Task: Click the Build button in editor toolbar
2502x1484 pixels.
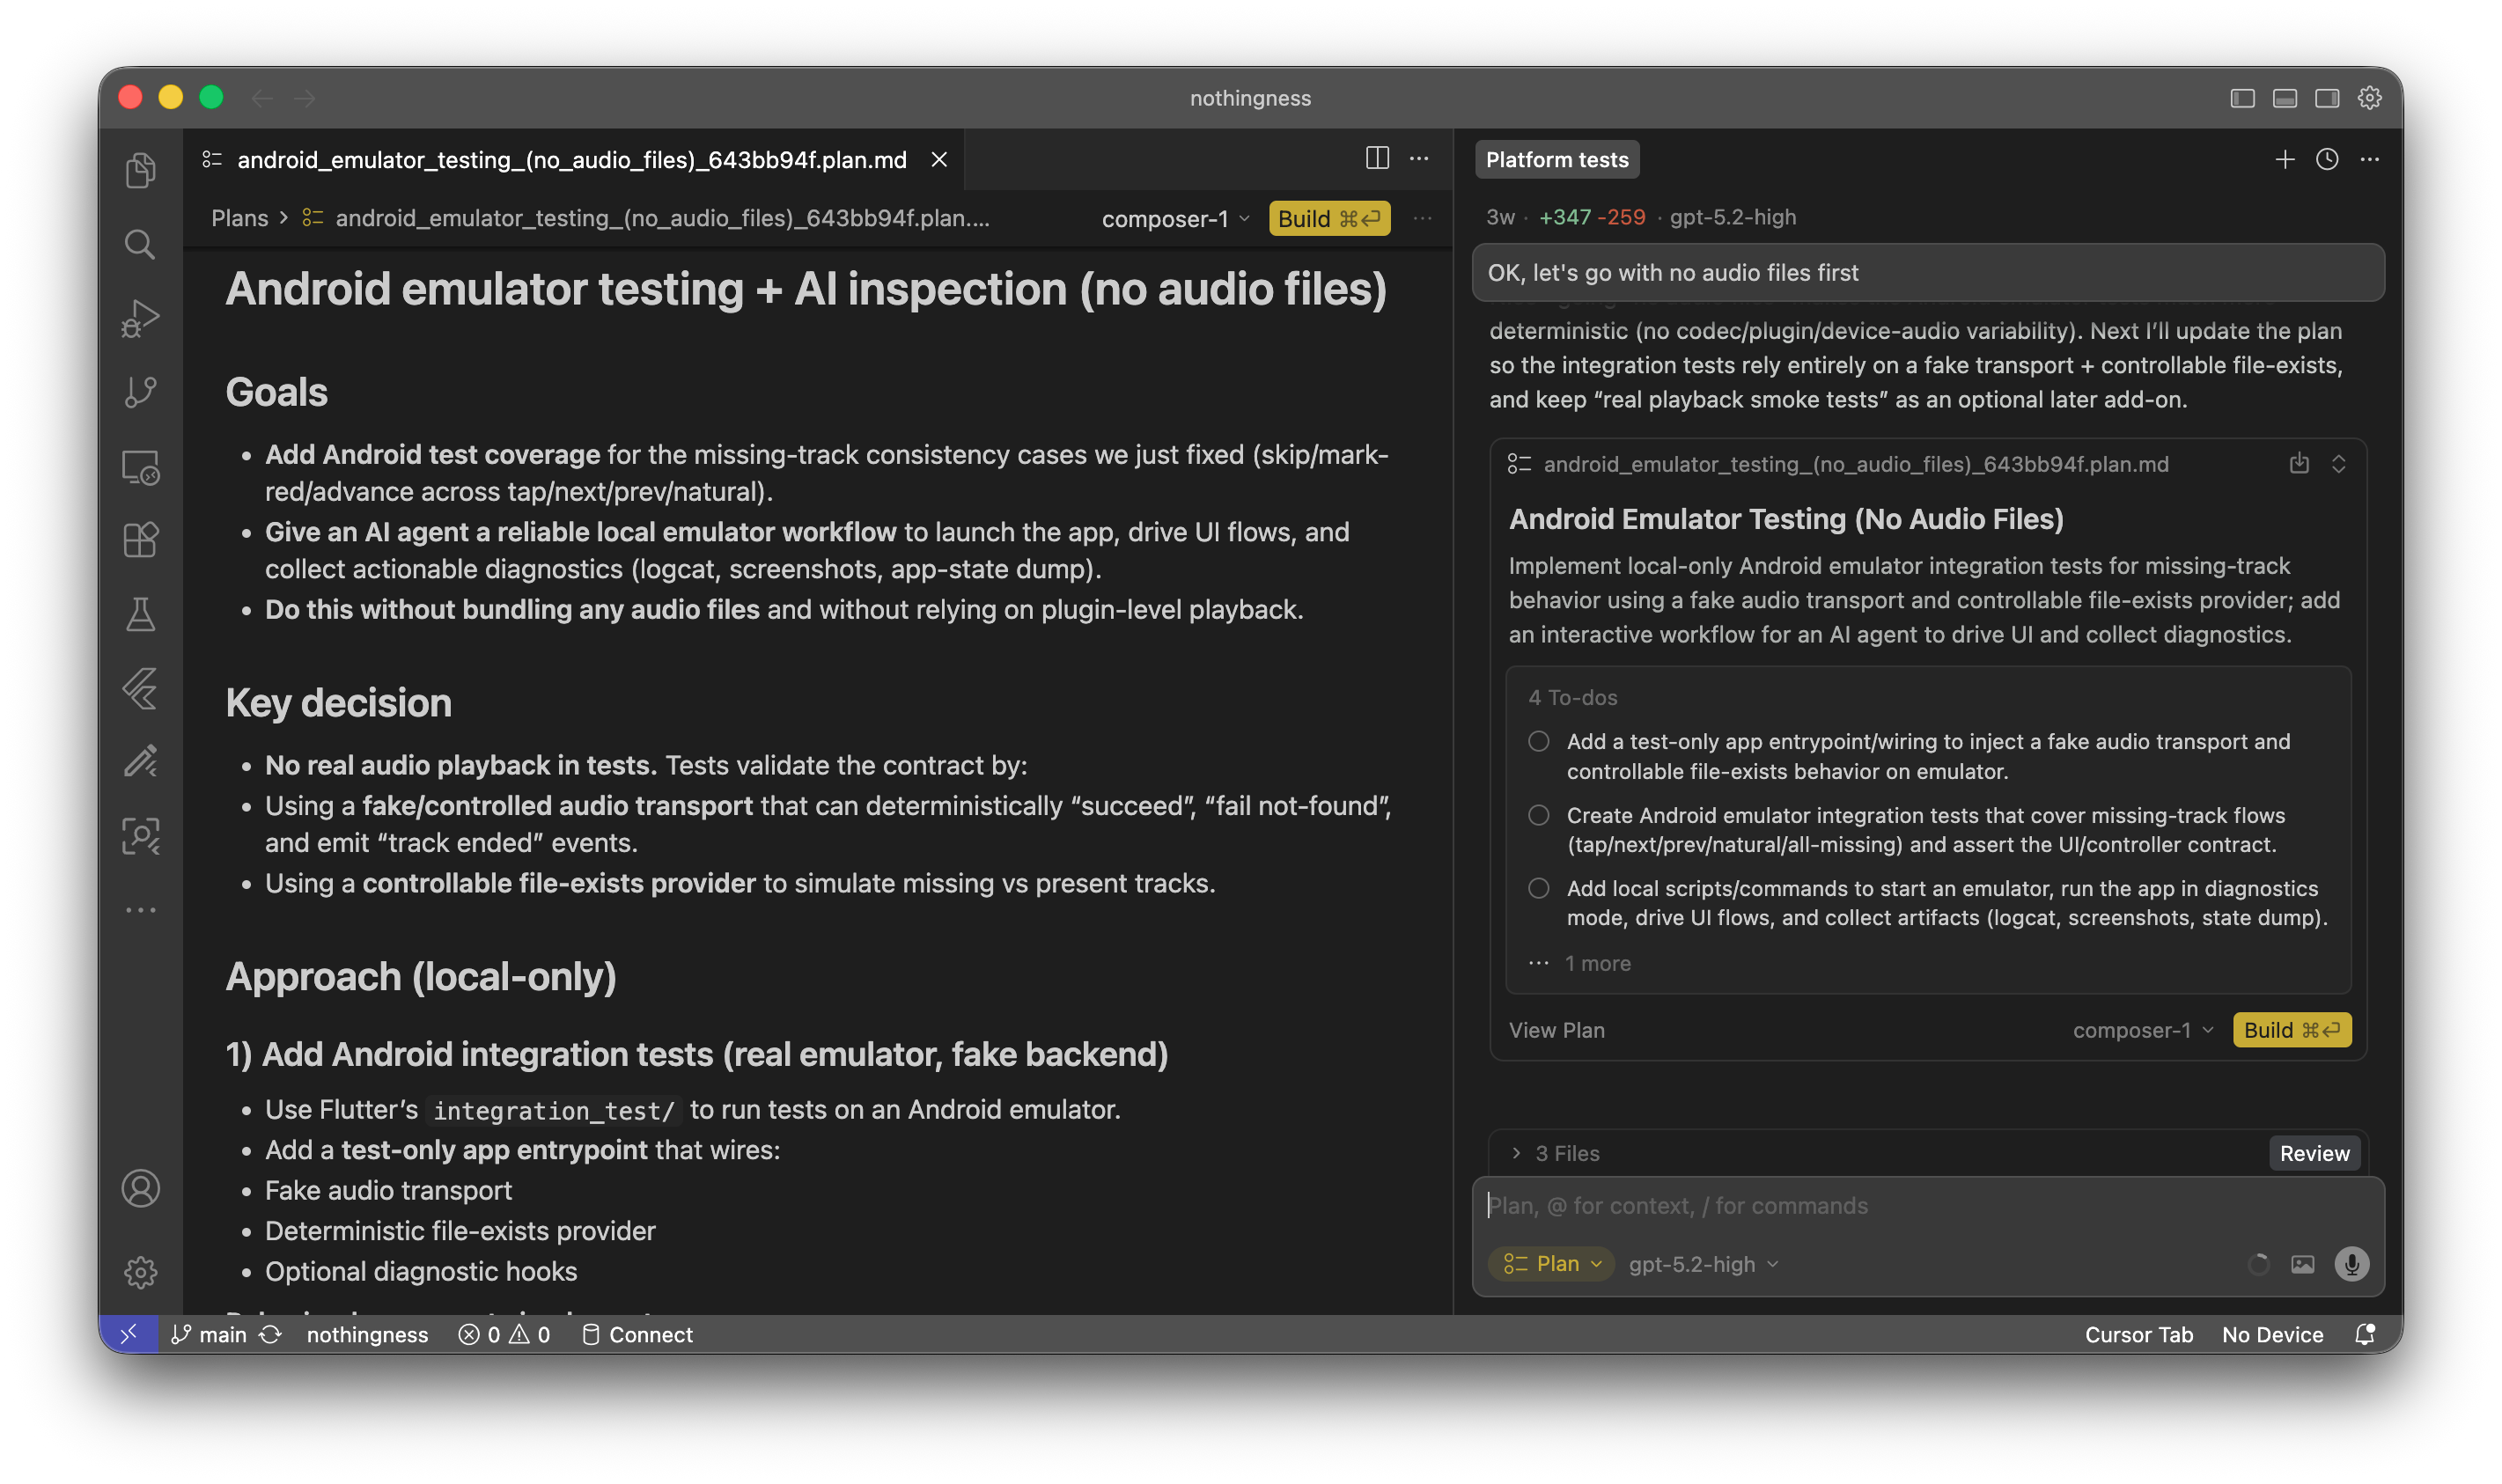Action: click(1329, 219)
